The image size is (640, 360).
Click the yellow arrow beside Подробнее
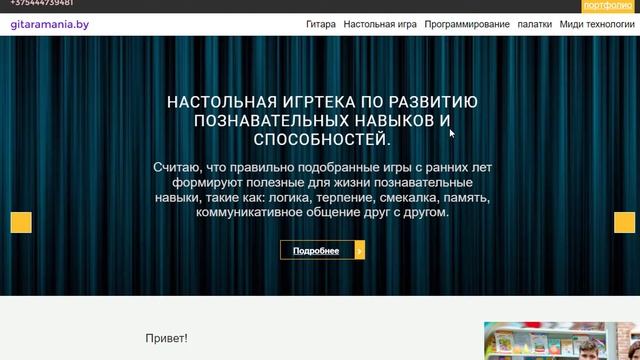[360, 250]
